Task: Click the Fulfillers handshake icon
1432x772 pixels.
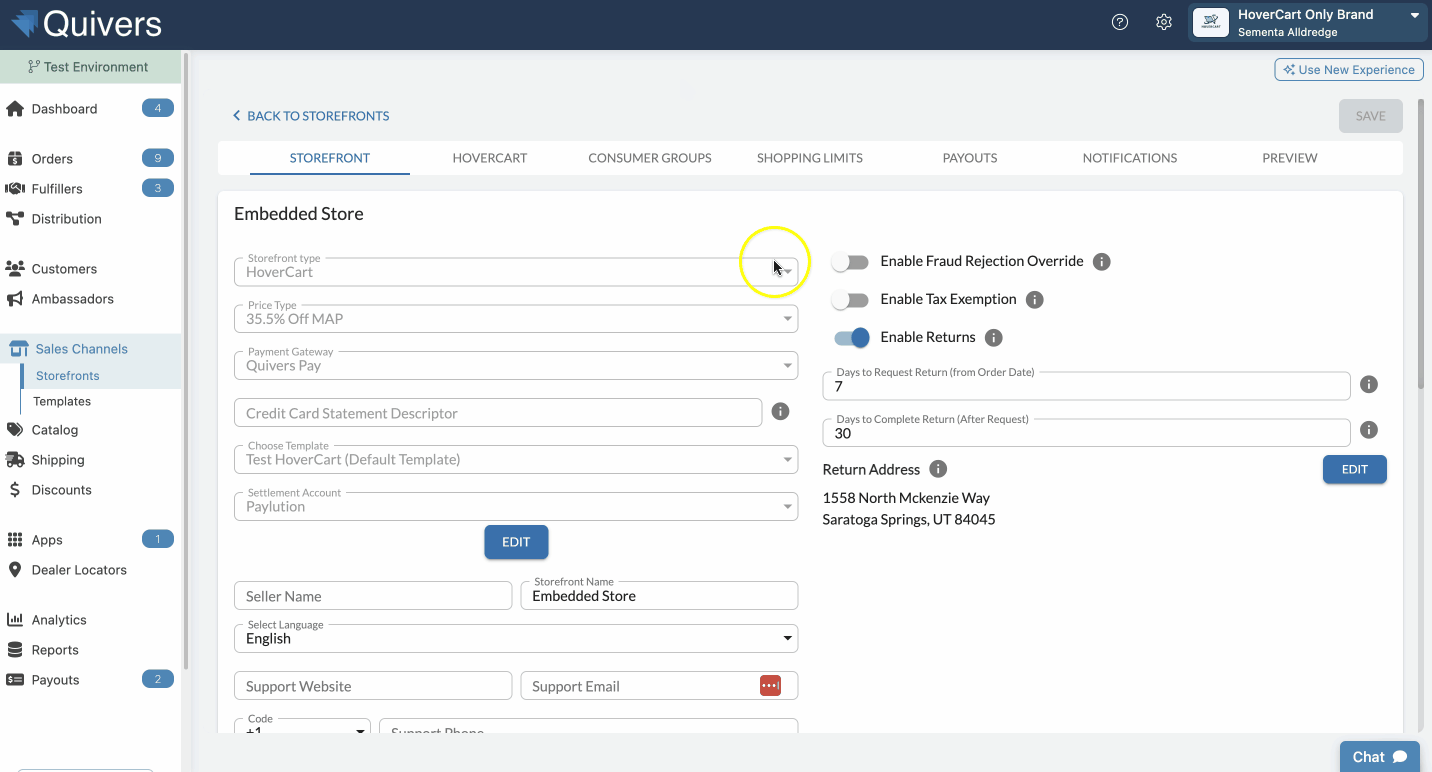Action: tap(15, 188)
